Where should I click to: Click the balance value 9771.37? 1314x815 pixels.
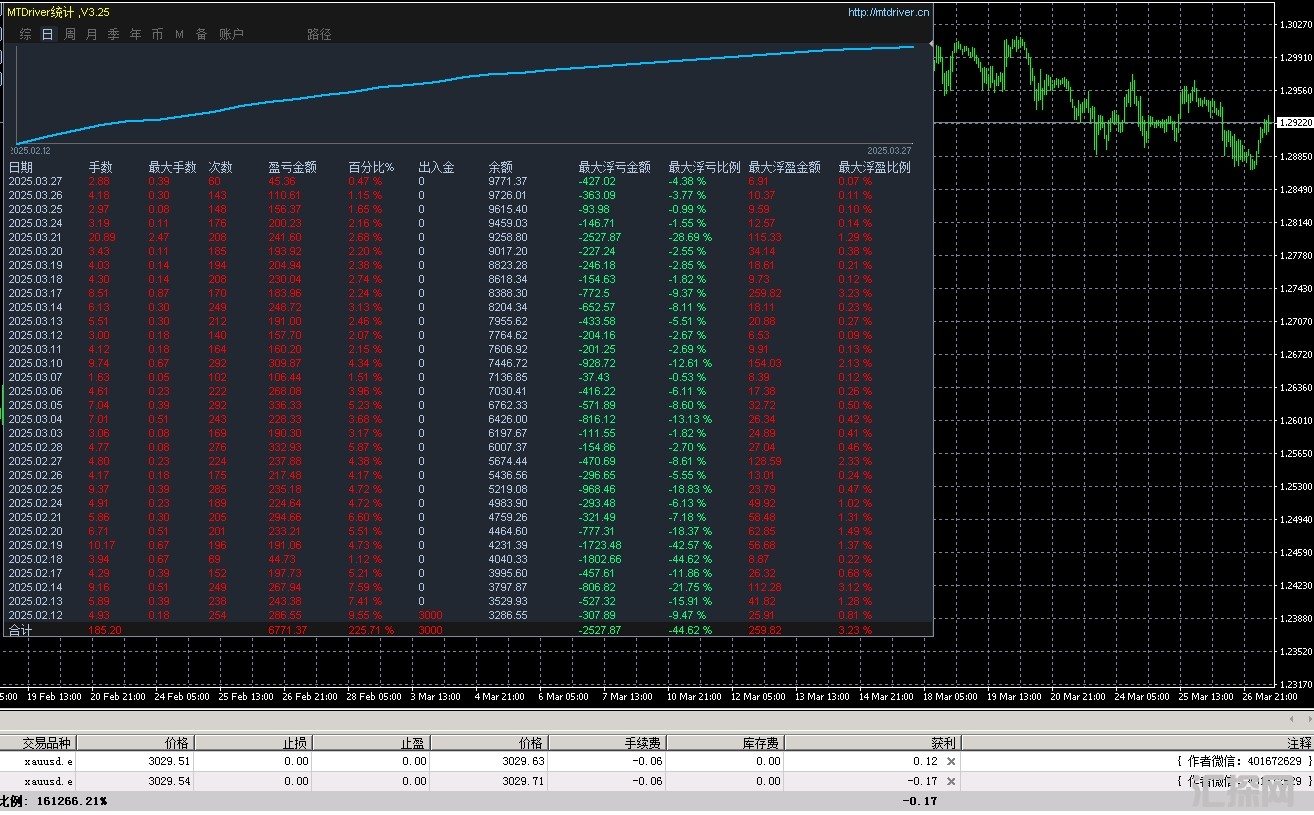tap(508, 181)
